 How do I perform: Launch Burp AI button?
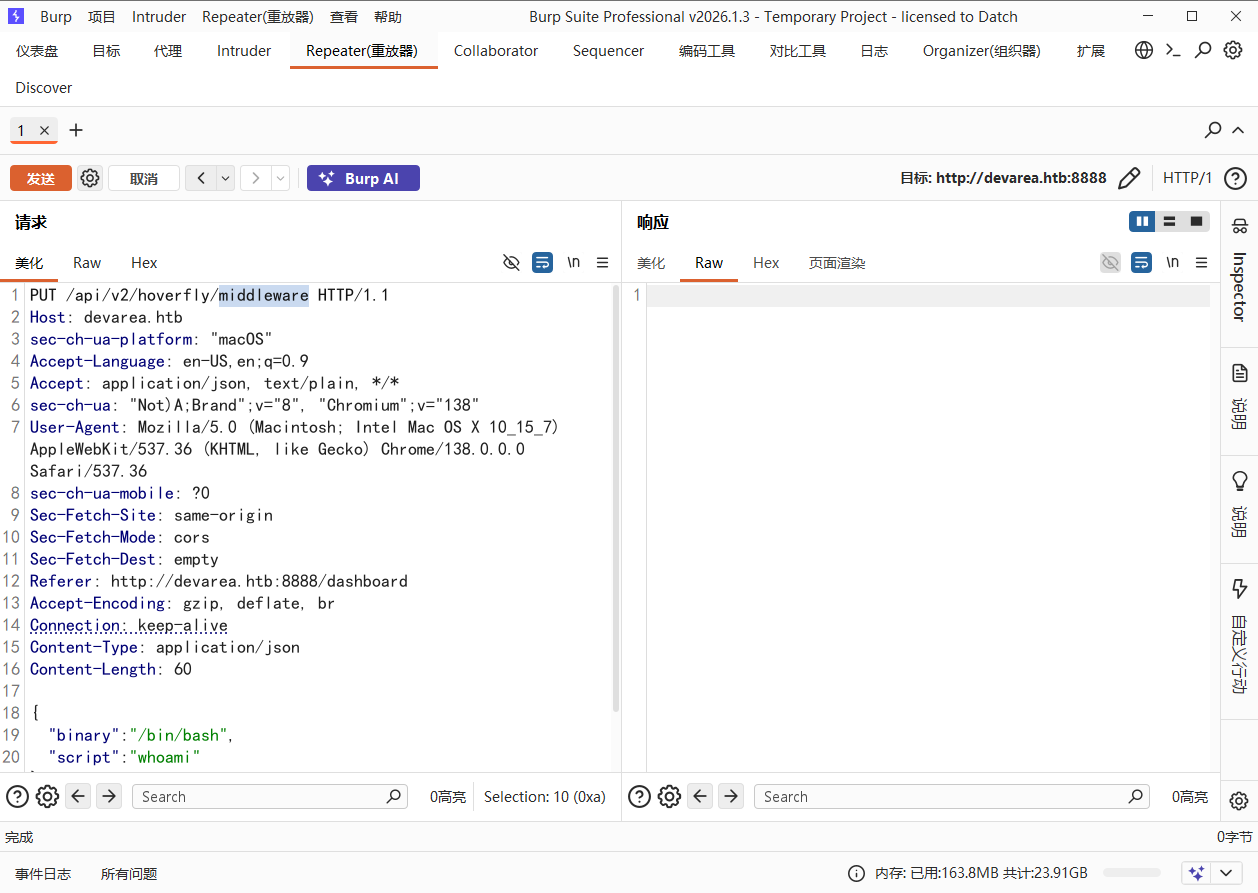tap(363, 178)
